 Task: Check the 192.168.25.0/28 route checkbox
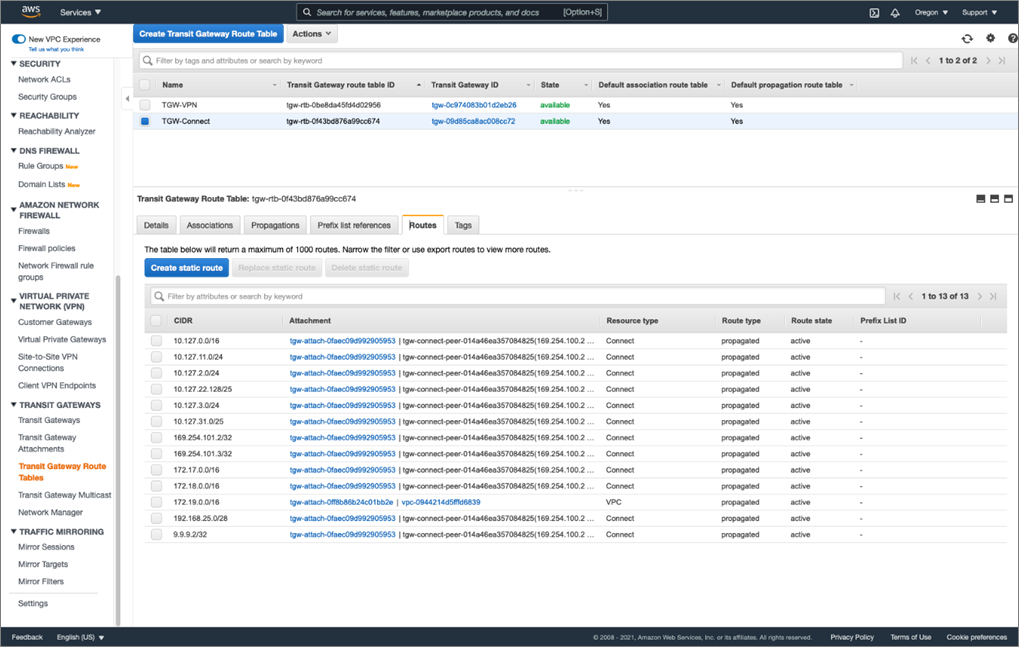click(156, 518)
